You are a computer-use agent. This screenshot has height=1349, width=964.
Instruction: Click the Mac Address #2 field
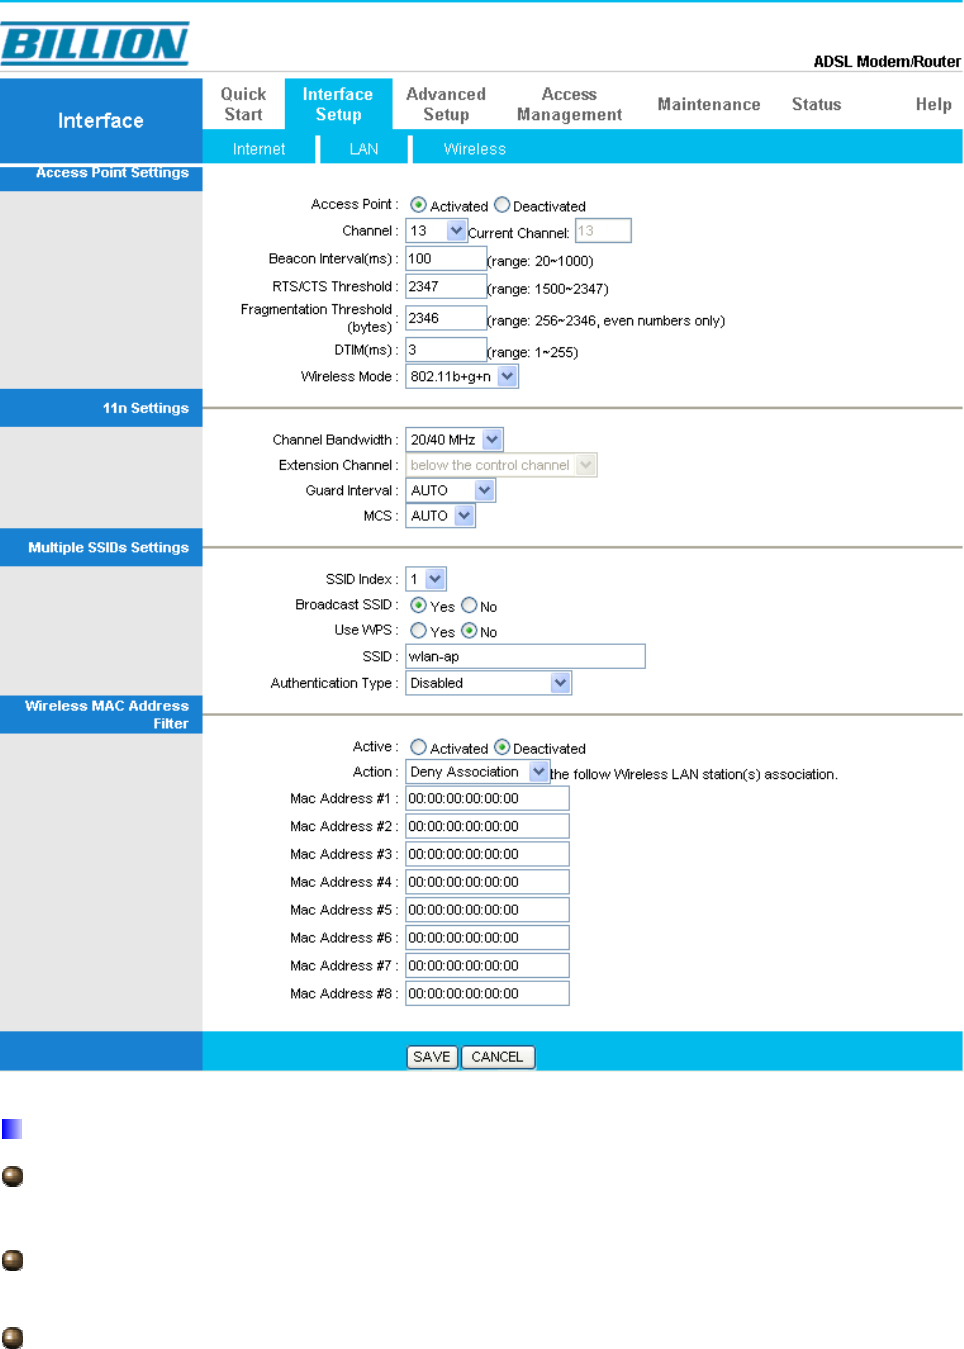point(487,826)
